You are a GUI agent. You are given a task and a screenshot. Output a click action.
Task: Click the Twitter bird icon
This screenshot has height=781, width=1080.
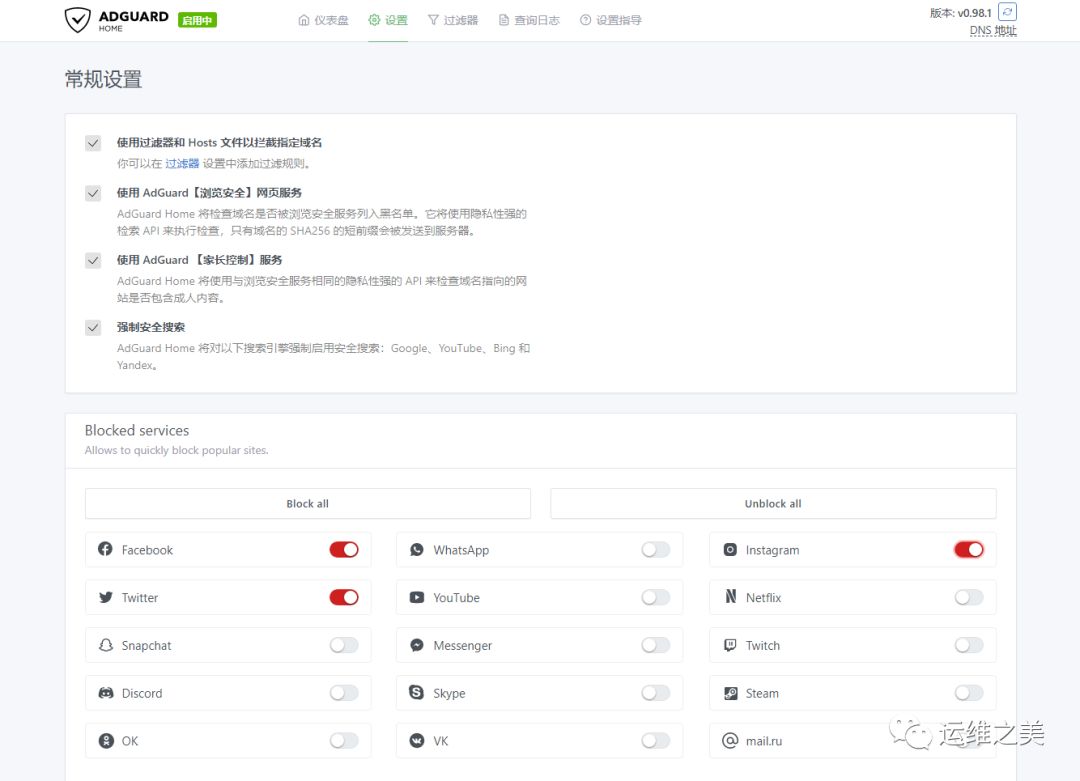click(x=105, y=597)
